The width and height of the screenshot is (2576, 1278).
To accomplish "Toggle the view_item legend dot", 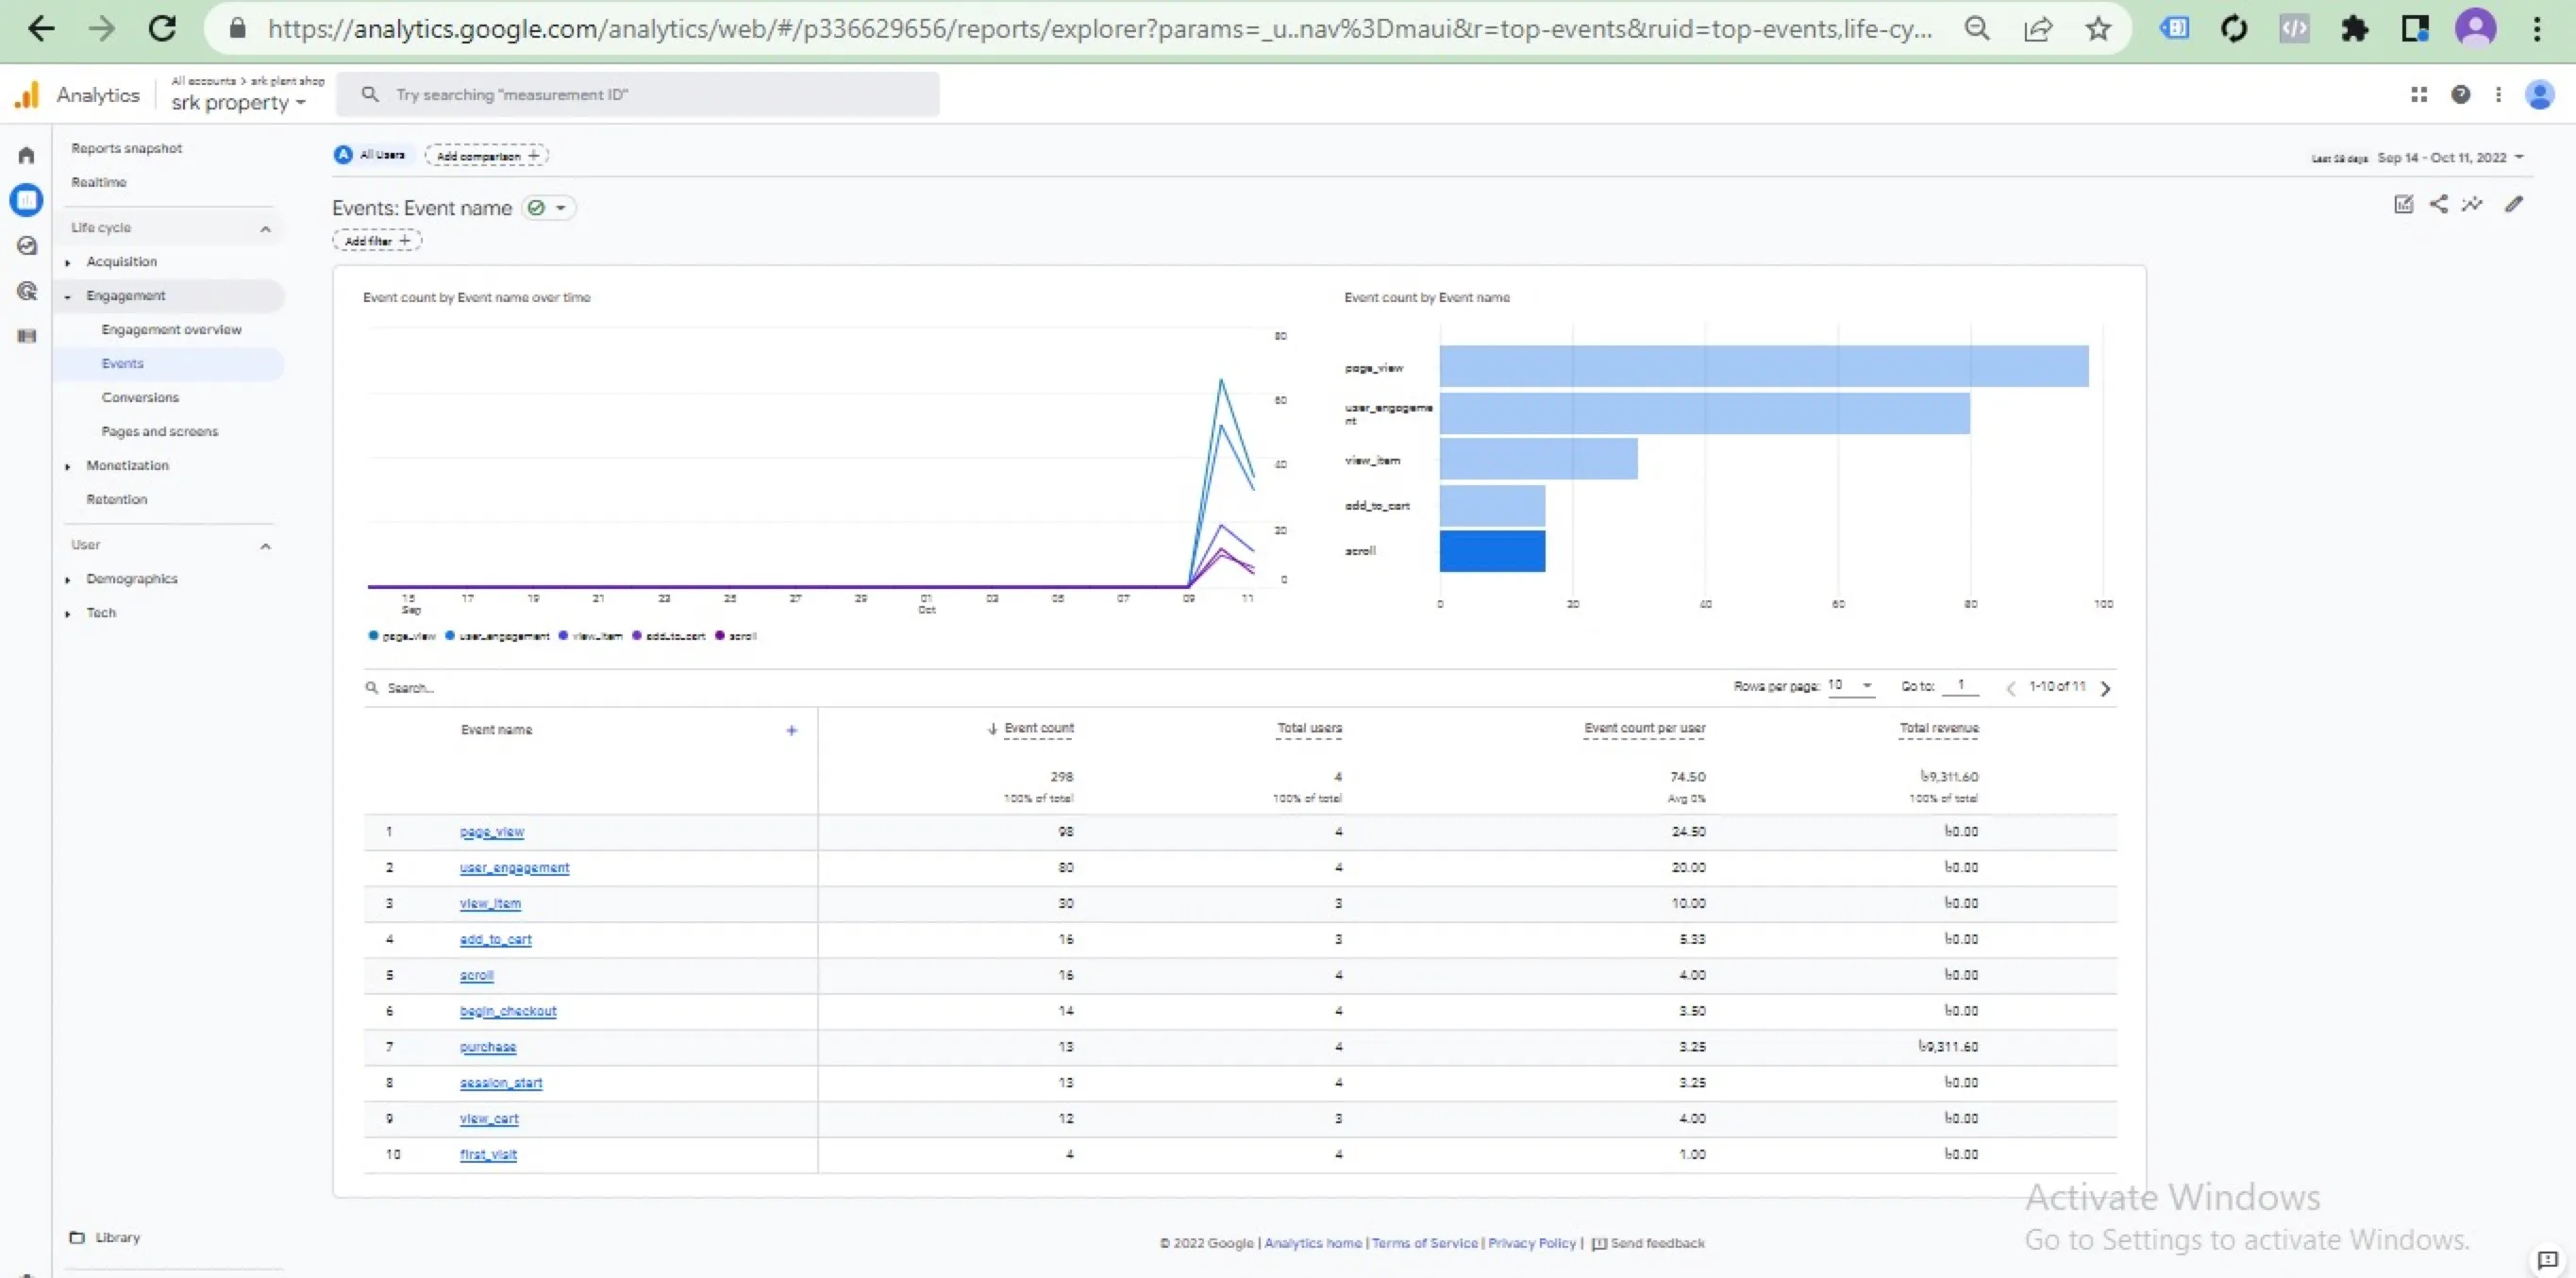I will [563, 635].
